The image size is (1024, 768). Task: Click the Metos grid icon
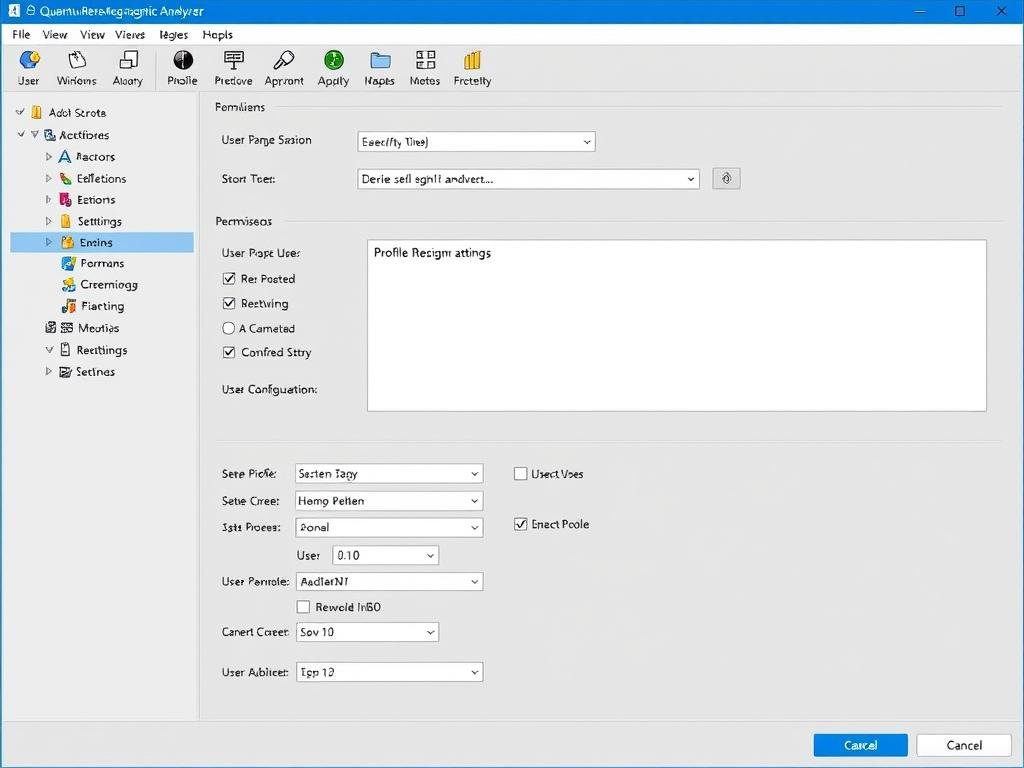point(425,62)
